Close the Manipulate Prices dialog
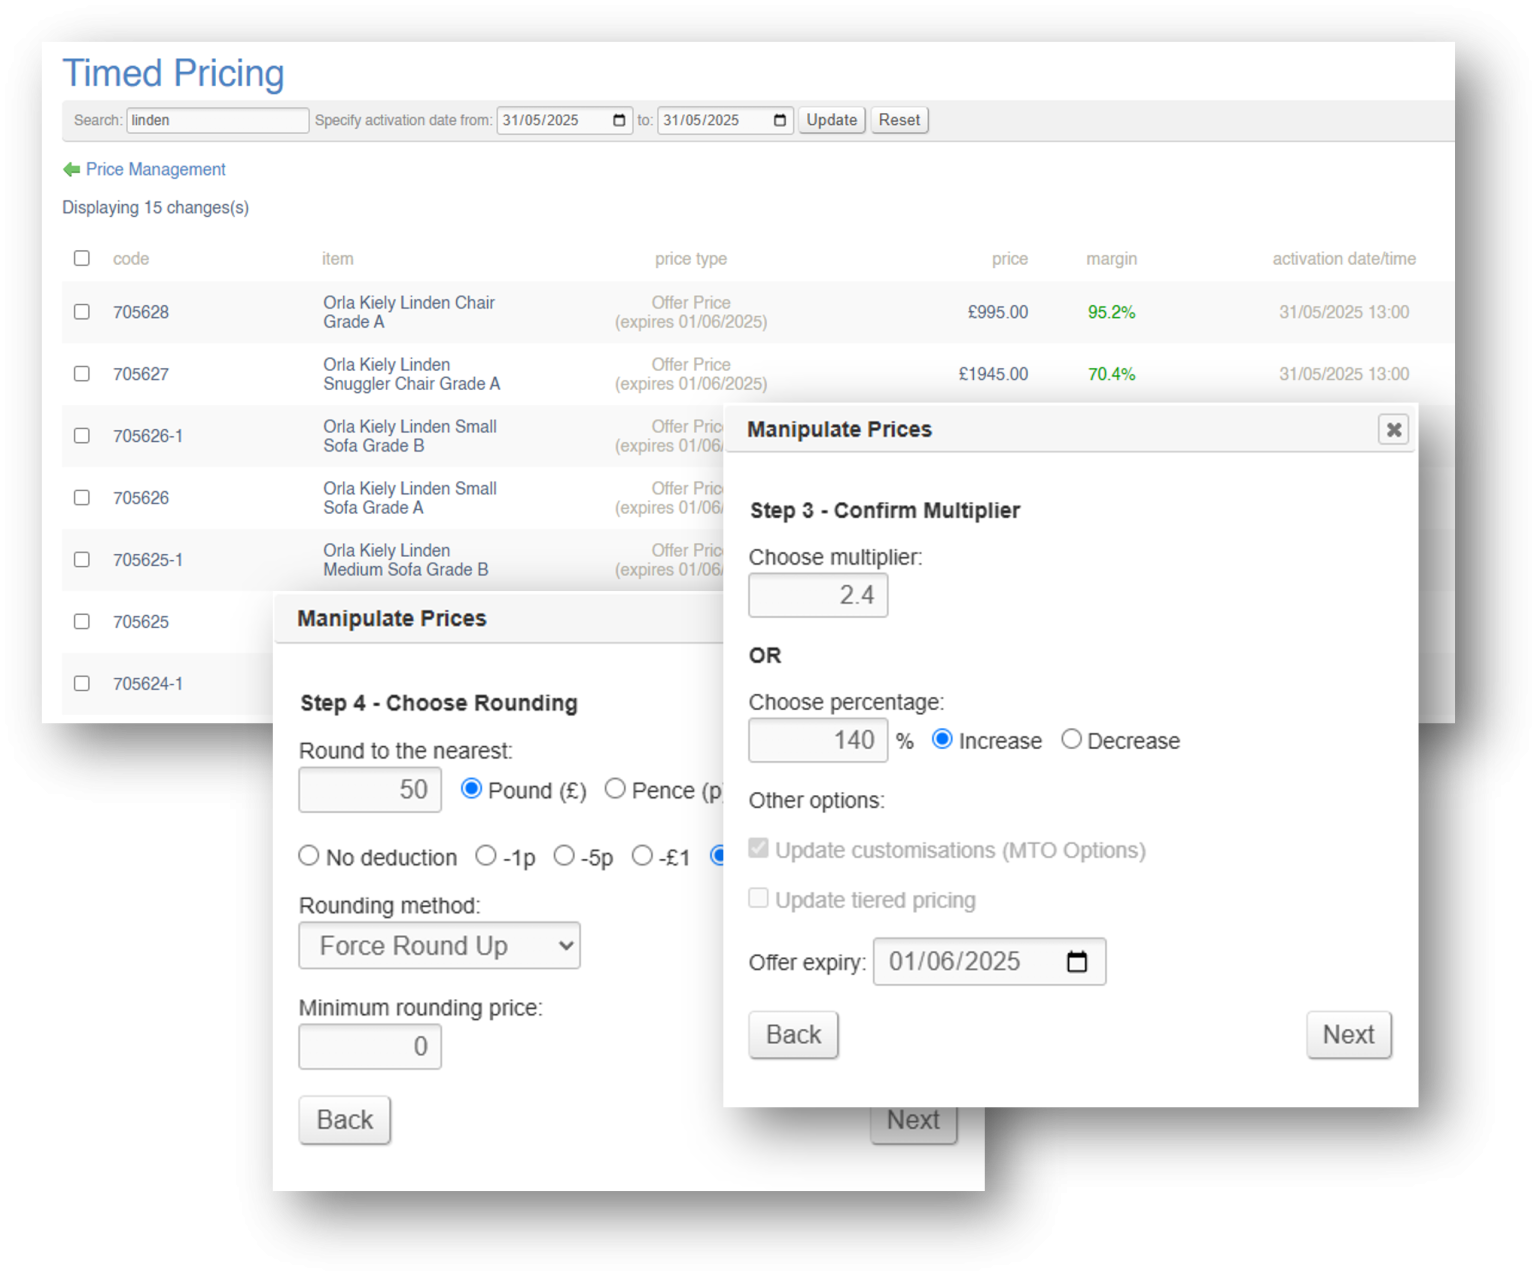This screenshot has height=1276, width=1540. coord(1393,429)
